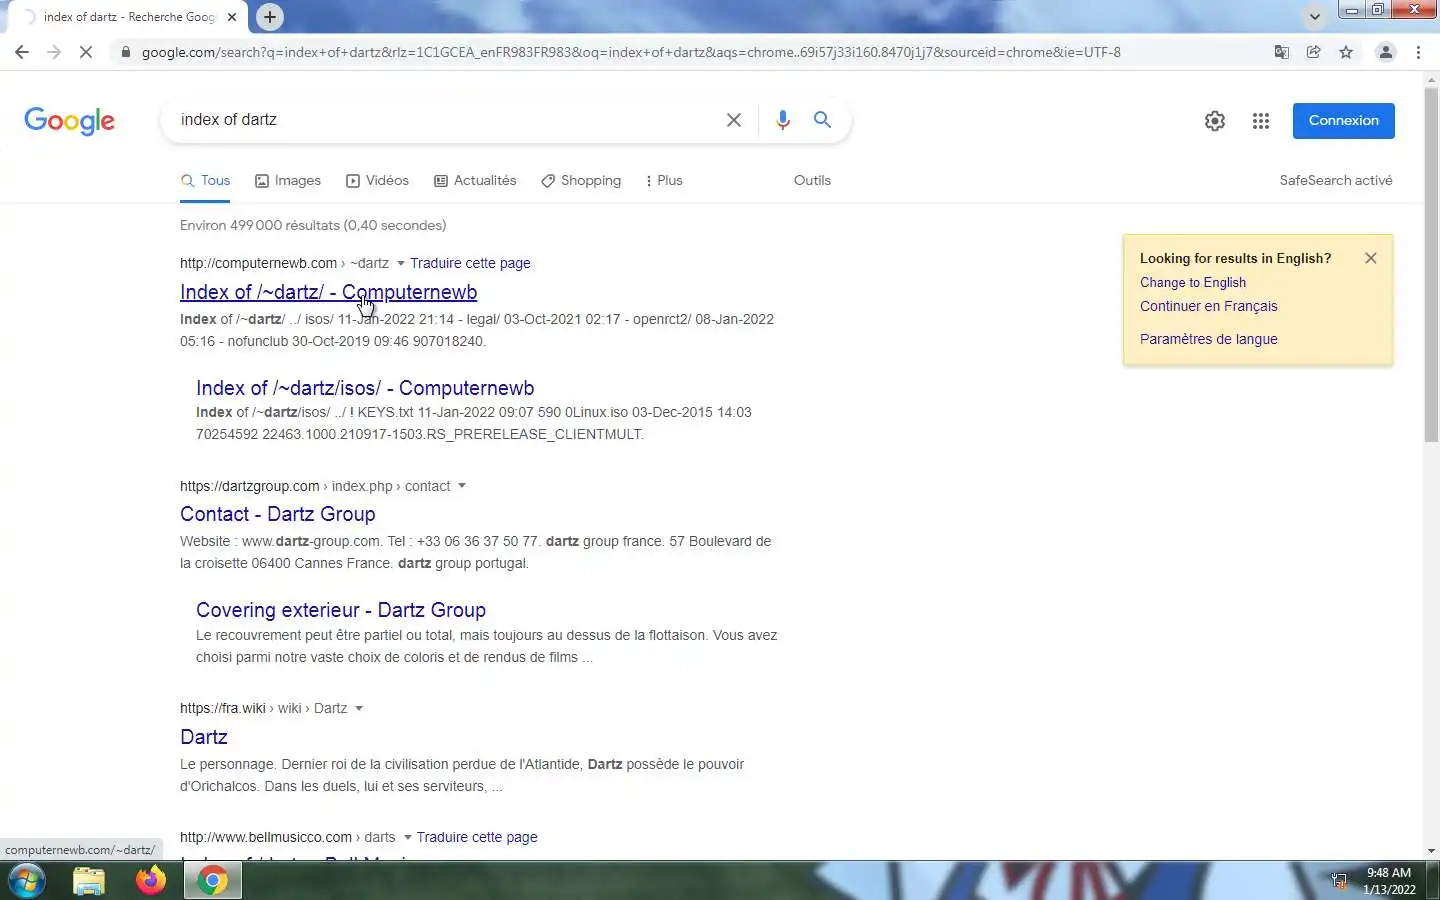Stop loading the page
1440x900 pixels.
86,52
